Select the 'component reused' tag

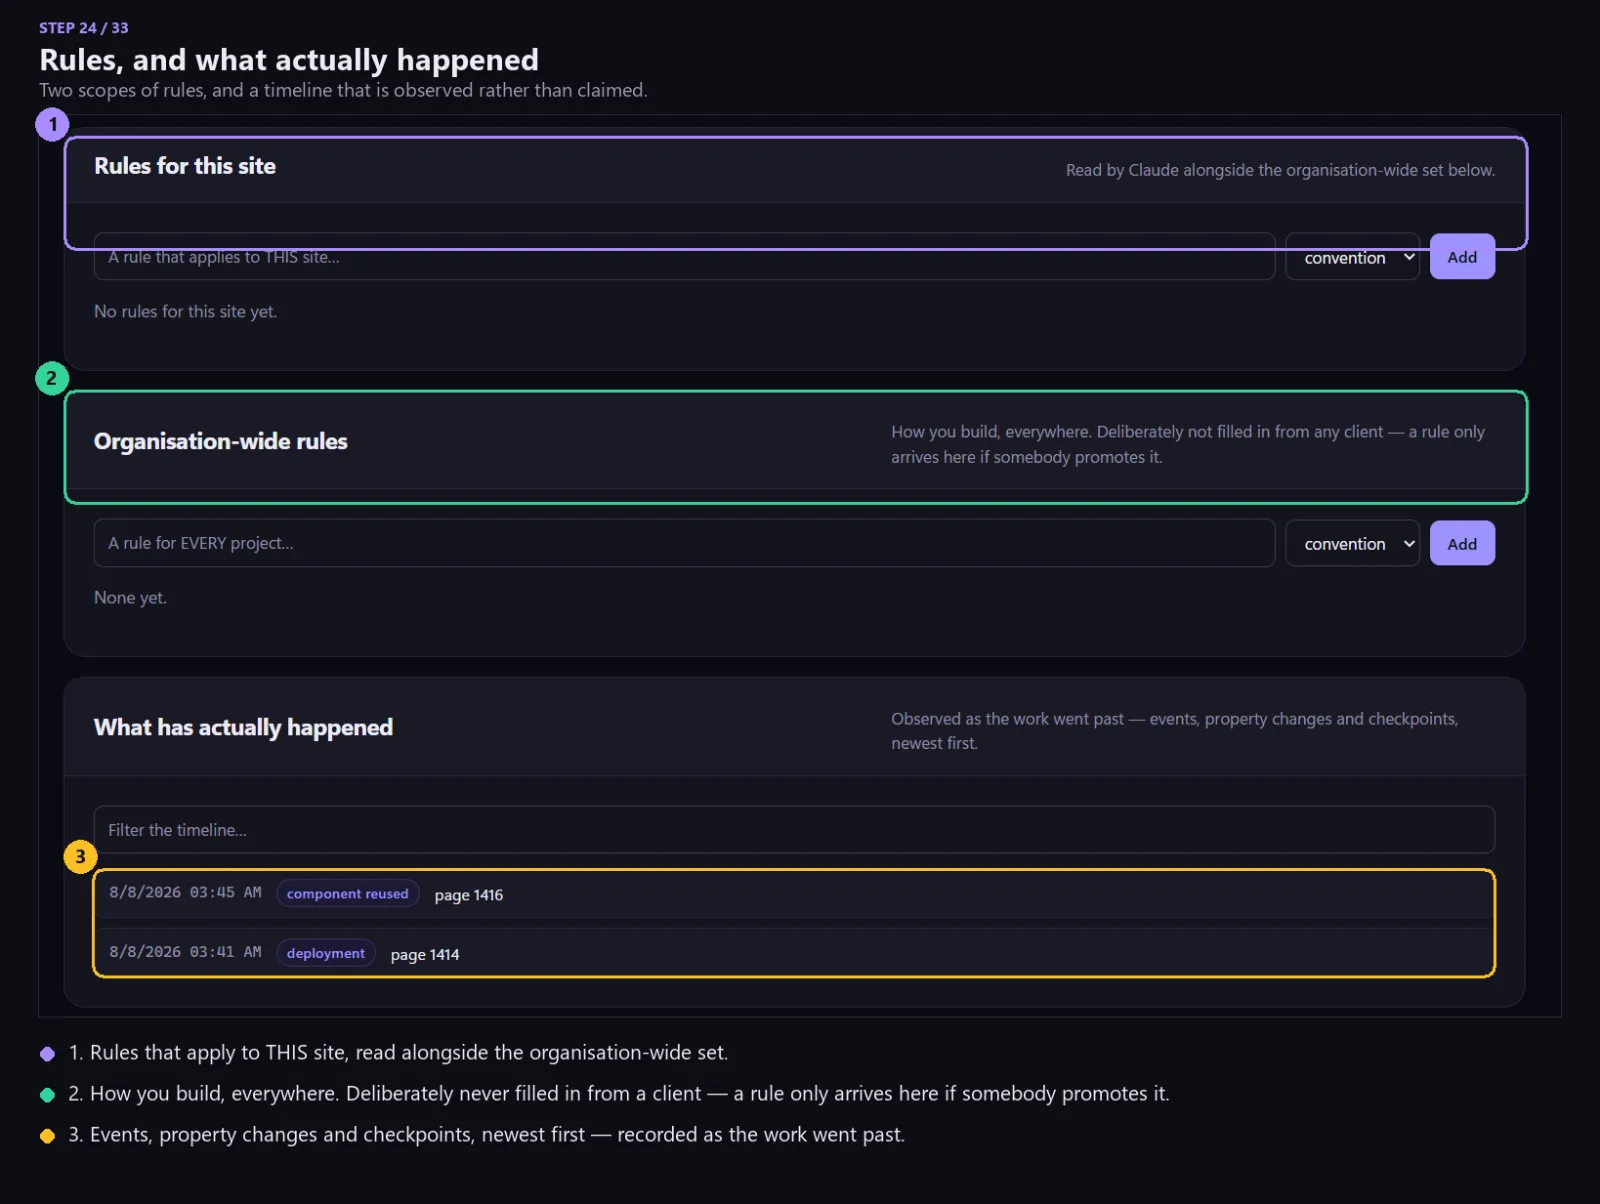pyautogui.click(x=348, y=893)
